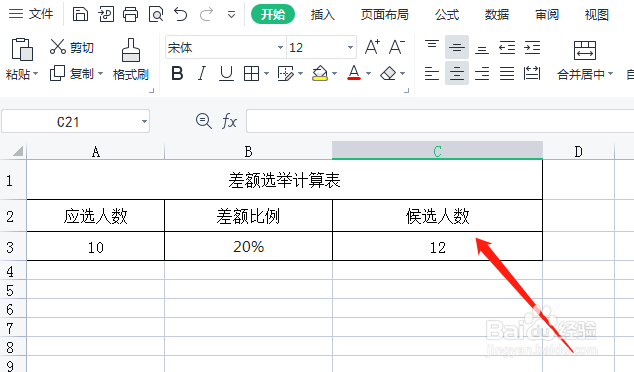
Task: Select cell containing 20%
Action: coord(248,247)
